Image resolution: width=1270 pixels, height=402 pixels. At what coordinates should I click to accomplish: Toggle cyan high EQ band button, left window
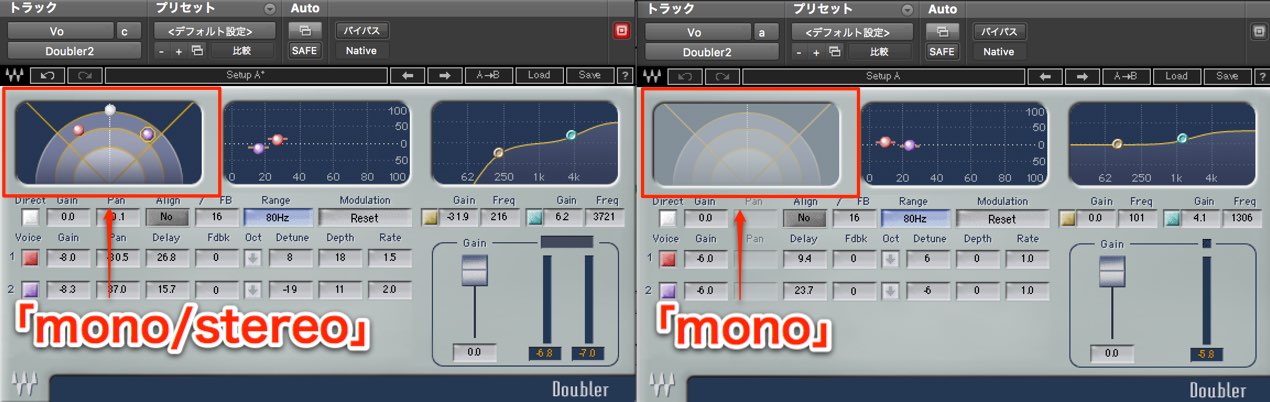533,216
